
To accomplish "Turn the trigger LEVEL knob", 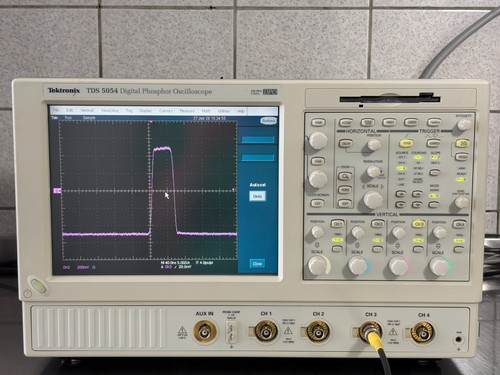I will click(462, 202).
